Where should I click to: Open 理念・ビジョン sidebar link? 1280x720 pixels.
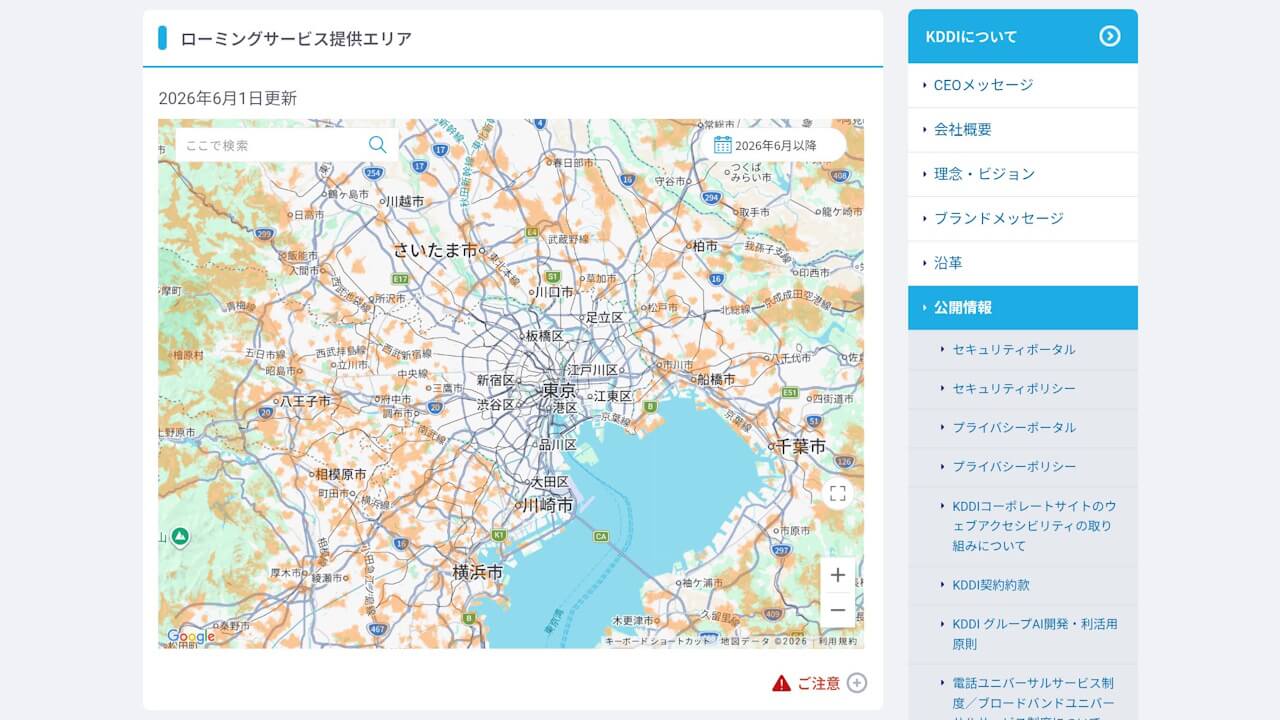(x=1023, y=174)
